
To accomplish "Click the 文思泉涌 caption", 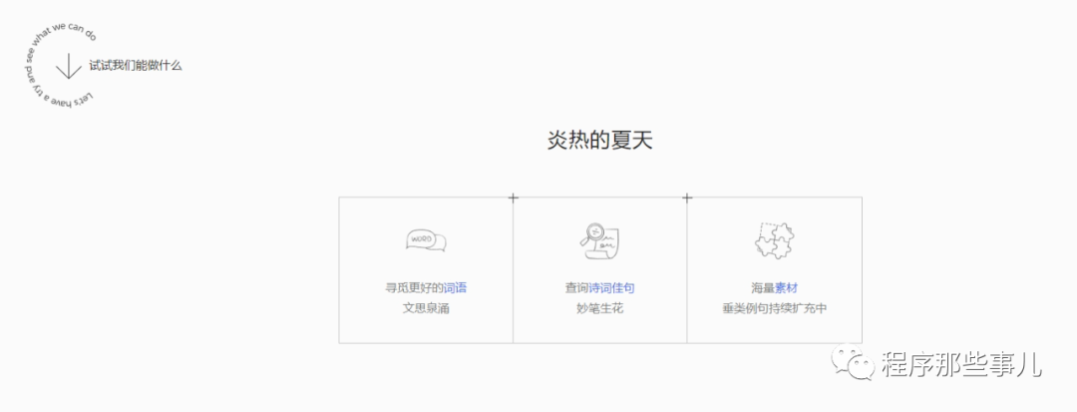I will [x=426, y=308].
